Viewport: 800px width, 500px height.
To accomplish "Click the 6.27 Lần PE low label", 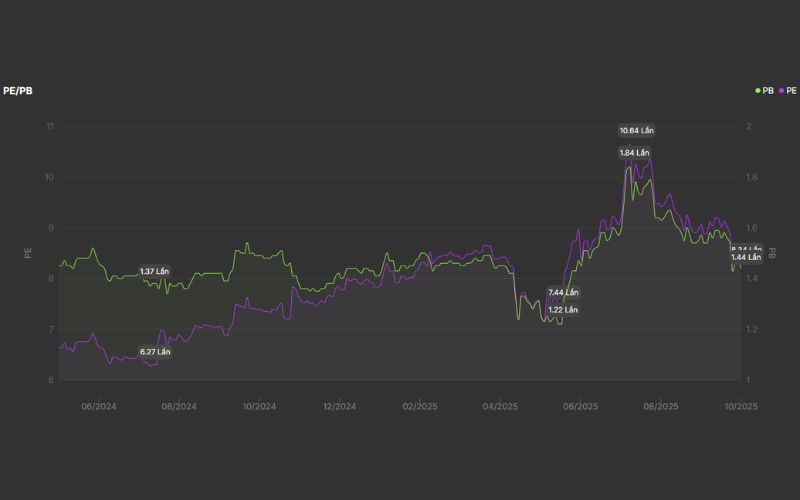I will pyautogui.click(x=155, y=352).
